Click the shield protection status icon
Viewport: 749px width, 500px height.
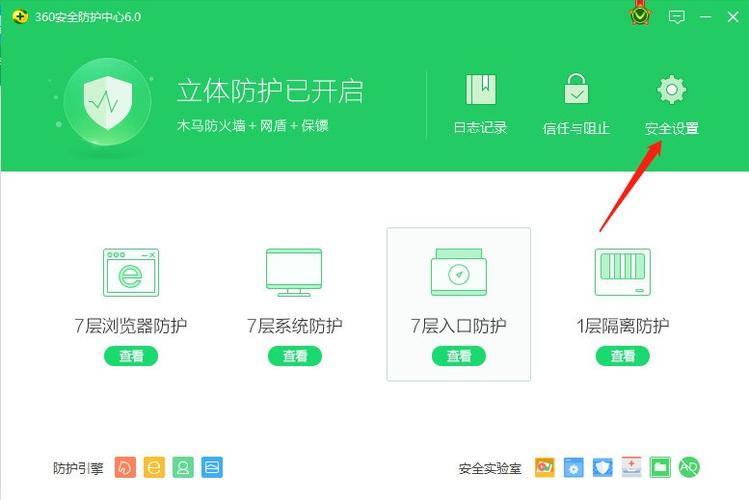107,102
